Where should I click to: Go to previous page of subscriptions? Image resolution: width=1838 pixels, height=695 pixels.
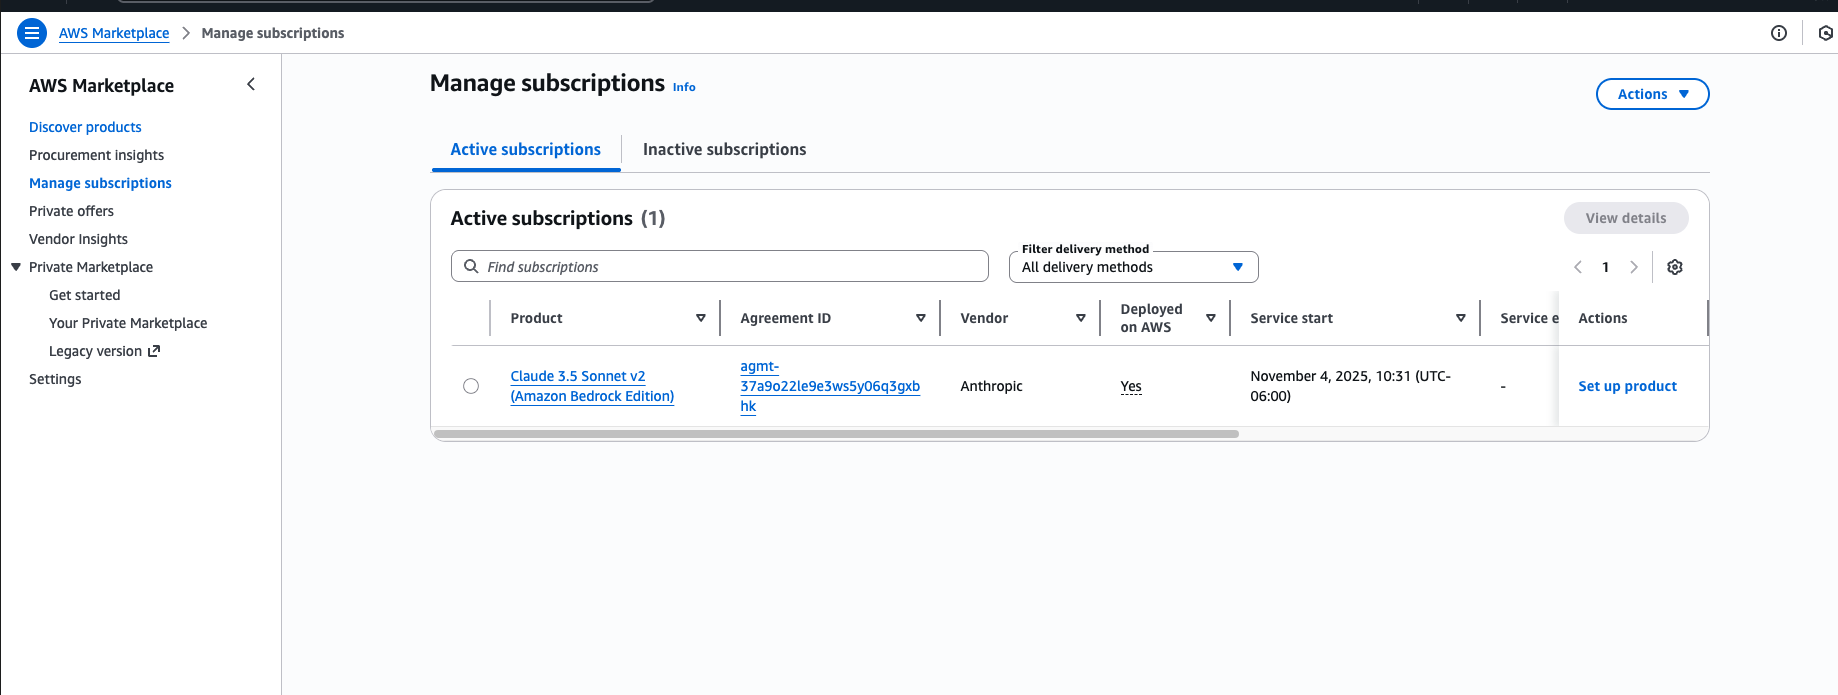pos(1578,267)
